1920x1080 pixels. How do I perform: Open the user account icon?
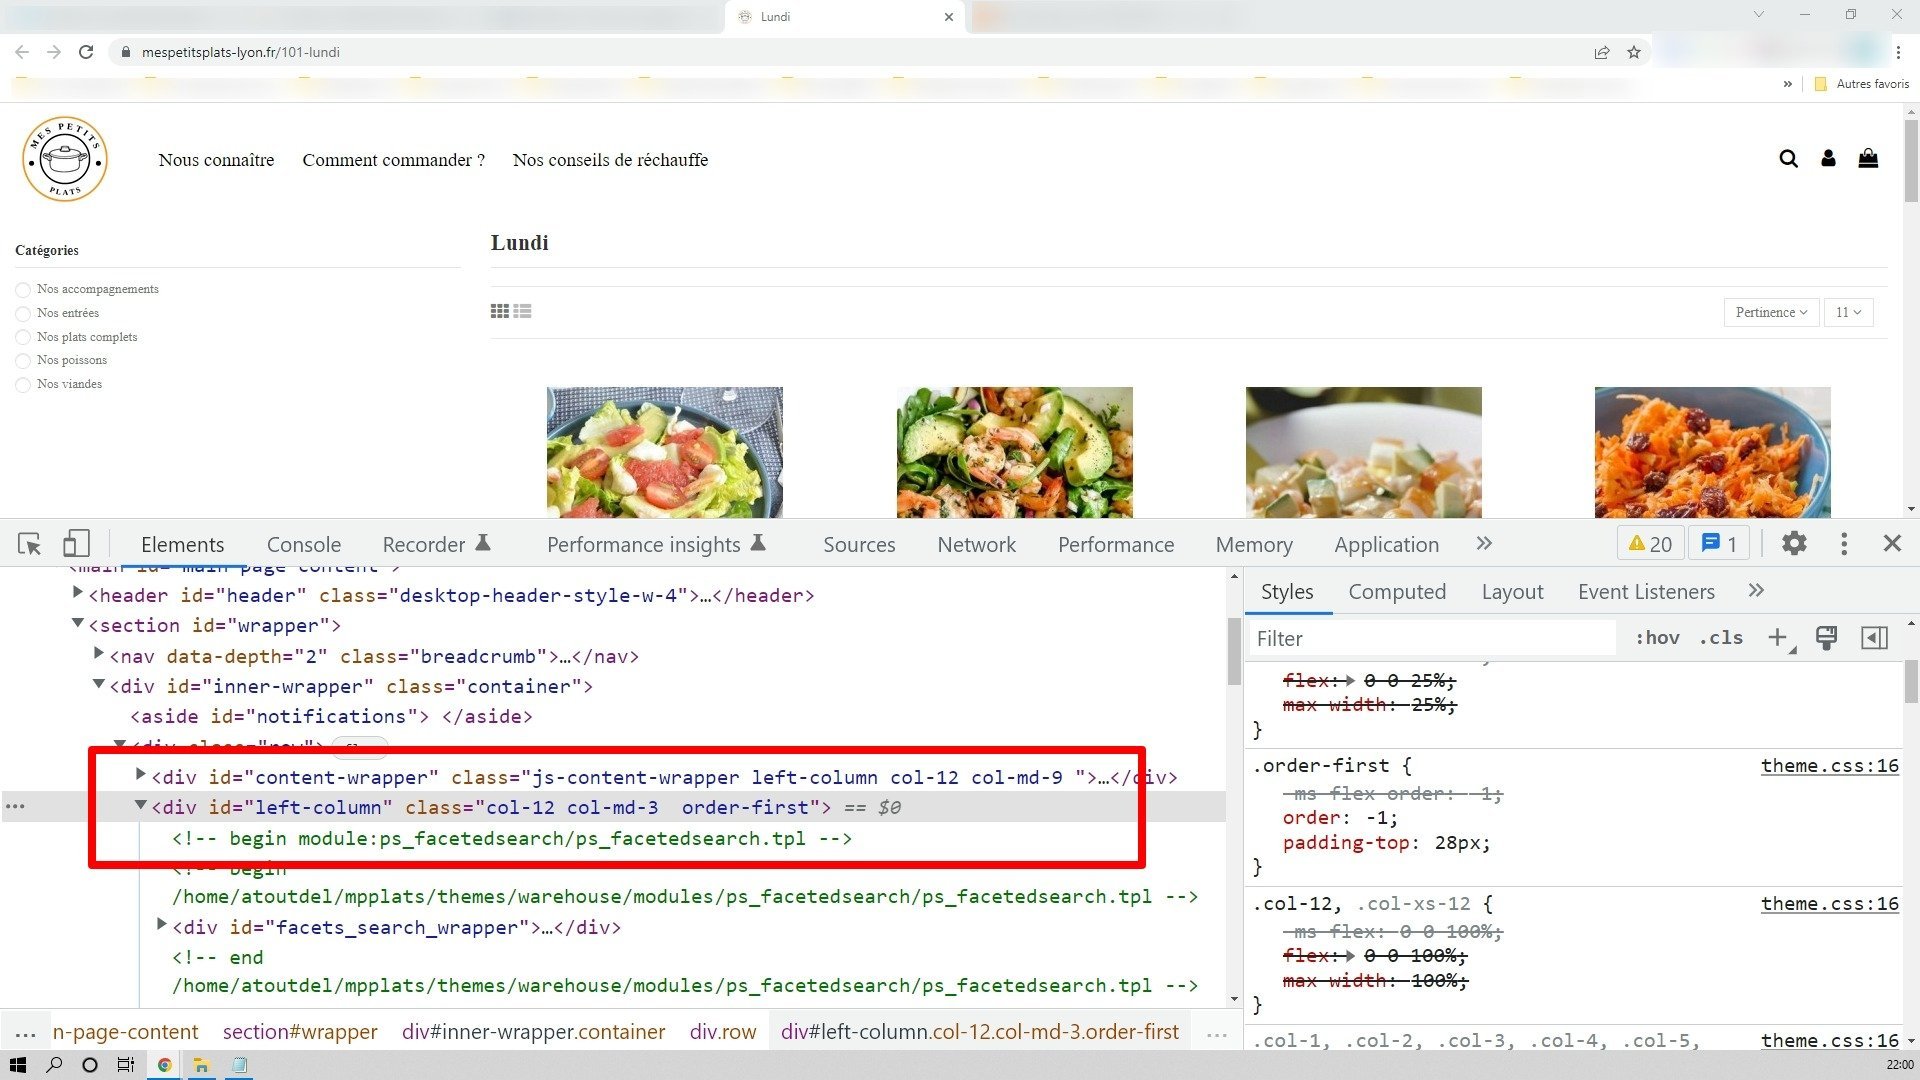click(1828, 158)
